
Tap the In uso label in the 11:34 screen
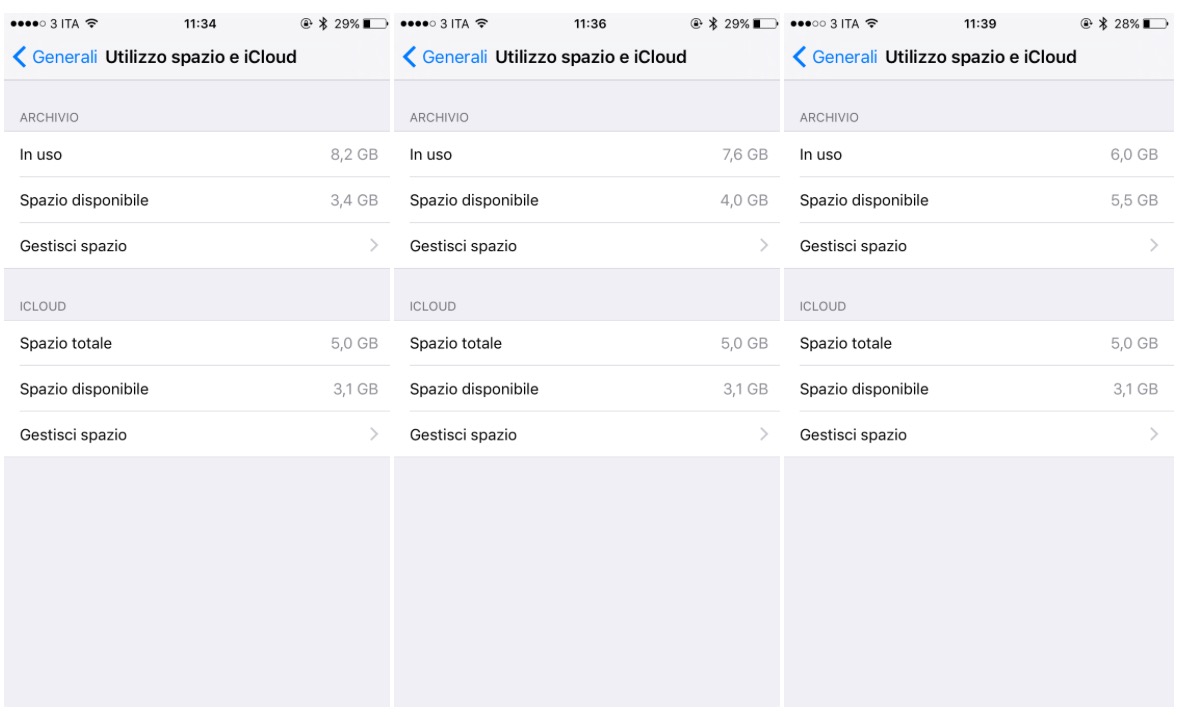[x=41, y=155]
